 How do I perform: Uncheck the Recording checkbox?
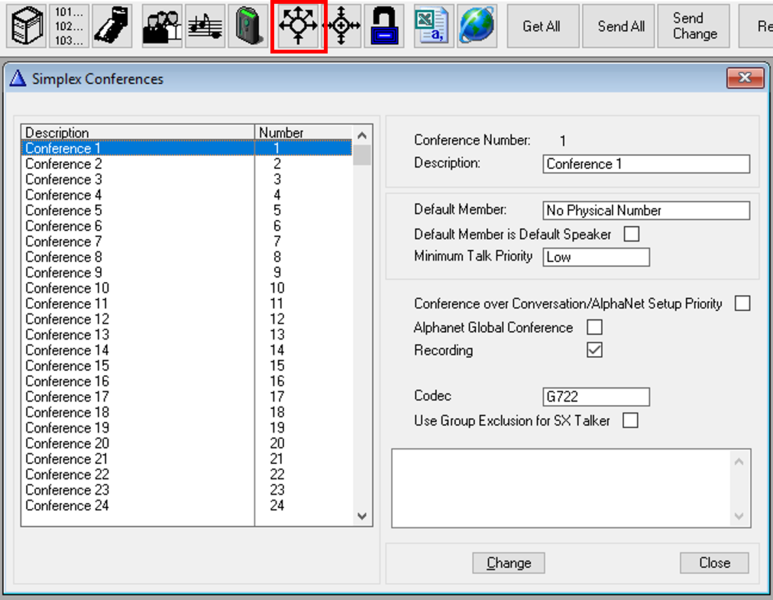point(595,350)
